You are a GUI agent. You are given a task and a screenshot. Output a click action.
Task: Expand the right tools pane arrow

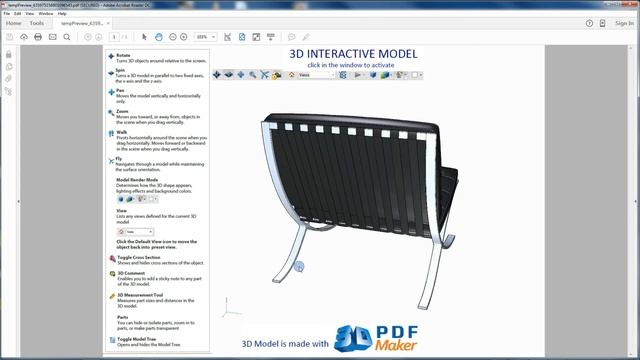coord(636,201)
